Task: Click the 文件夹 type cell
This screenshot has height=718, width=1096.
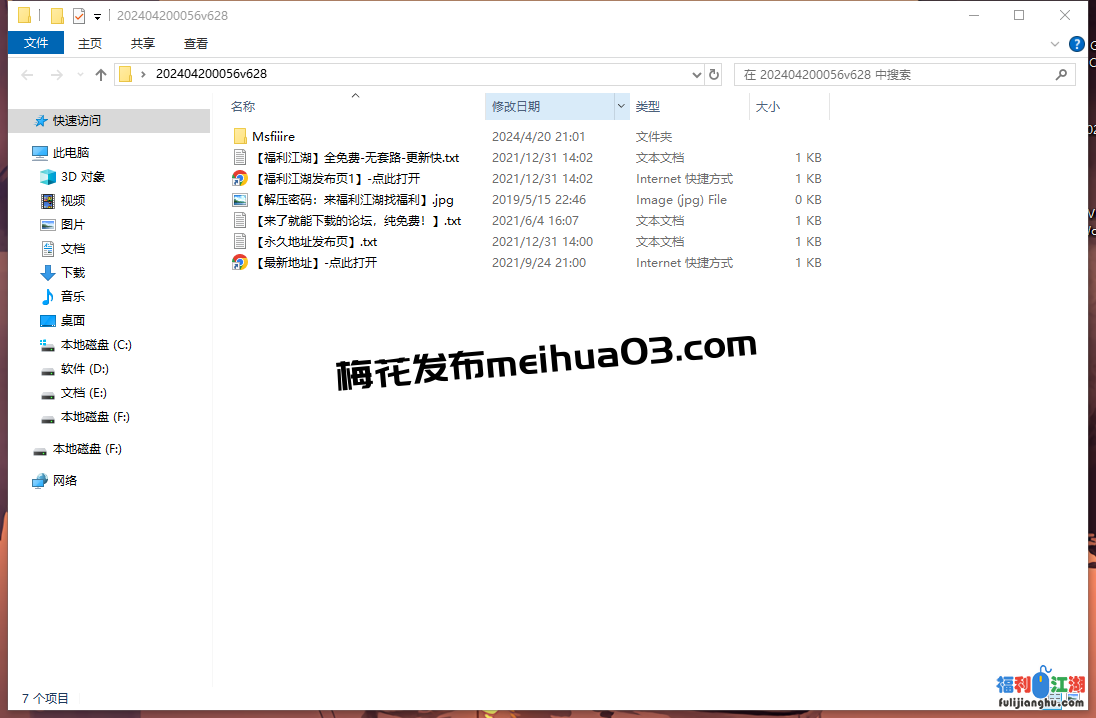Action: click(x=654, y=136)
